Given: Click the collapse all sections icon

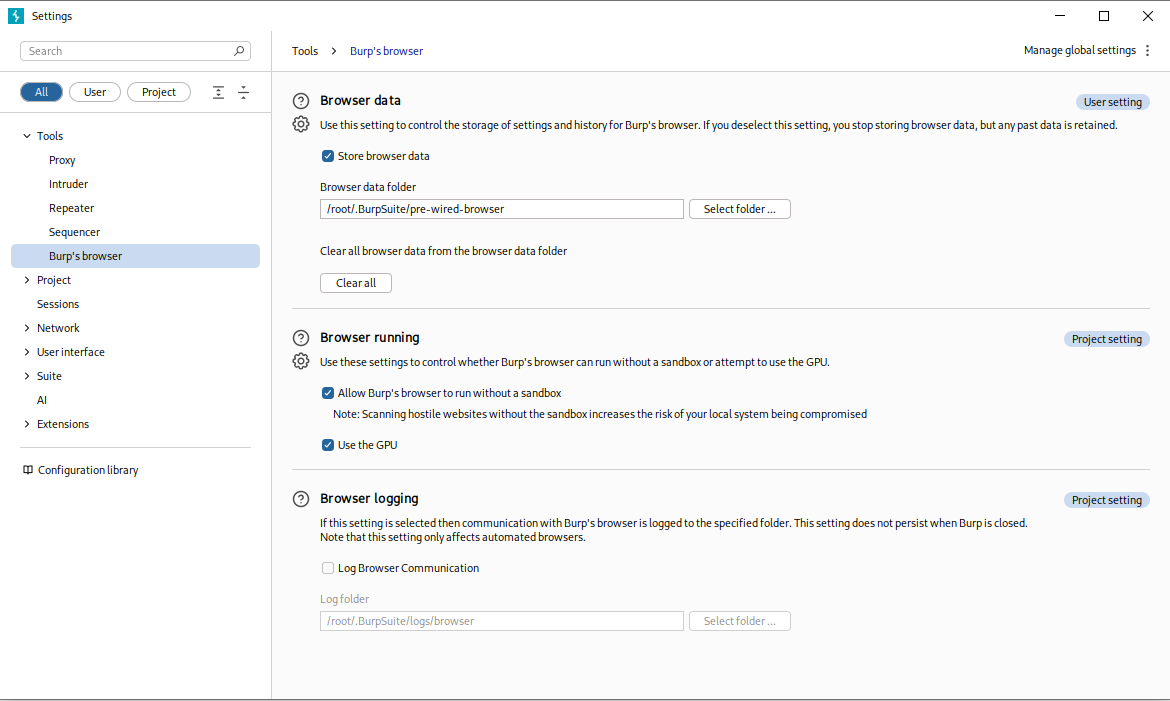Looking at the screenshot, I should (x=243, y=92).
